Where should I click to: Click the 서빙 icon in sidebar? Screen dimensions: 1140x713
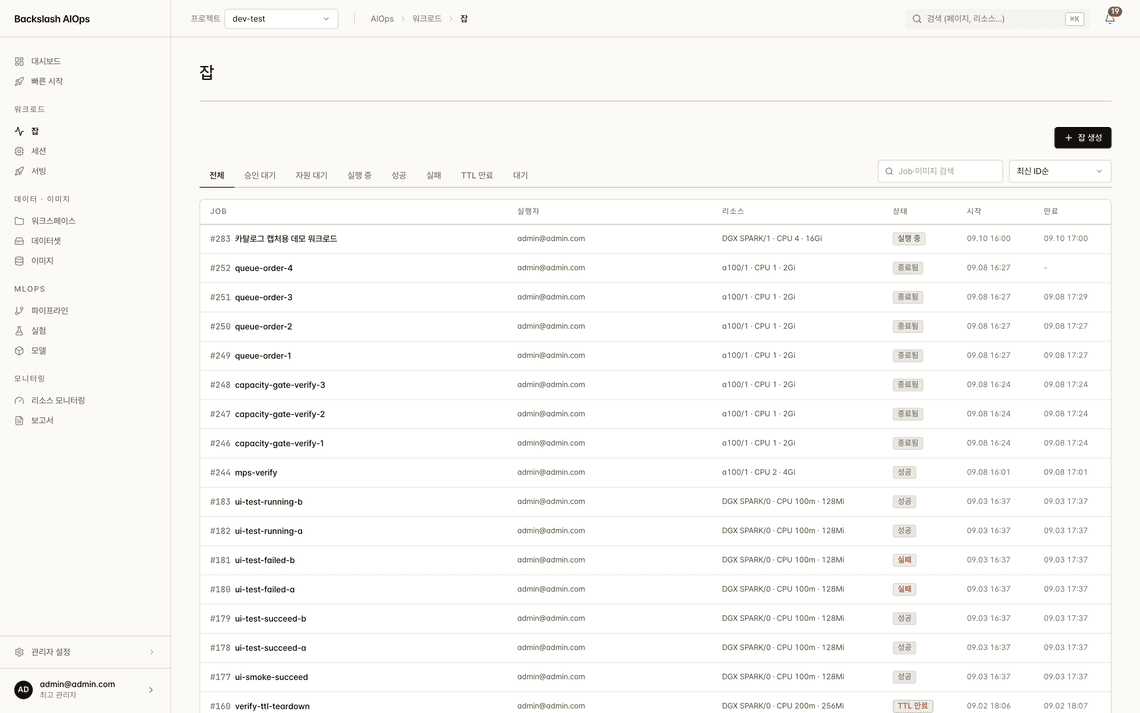19,172
